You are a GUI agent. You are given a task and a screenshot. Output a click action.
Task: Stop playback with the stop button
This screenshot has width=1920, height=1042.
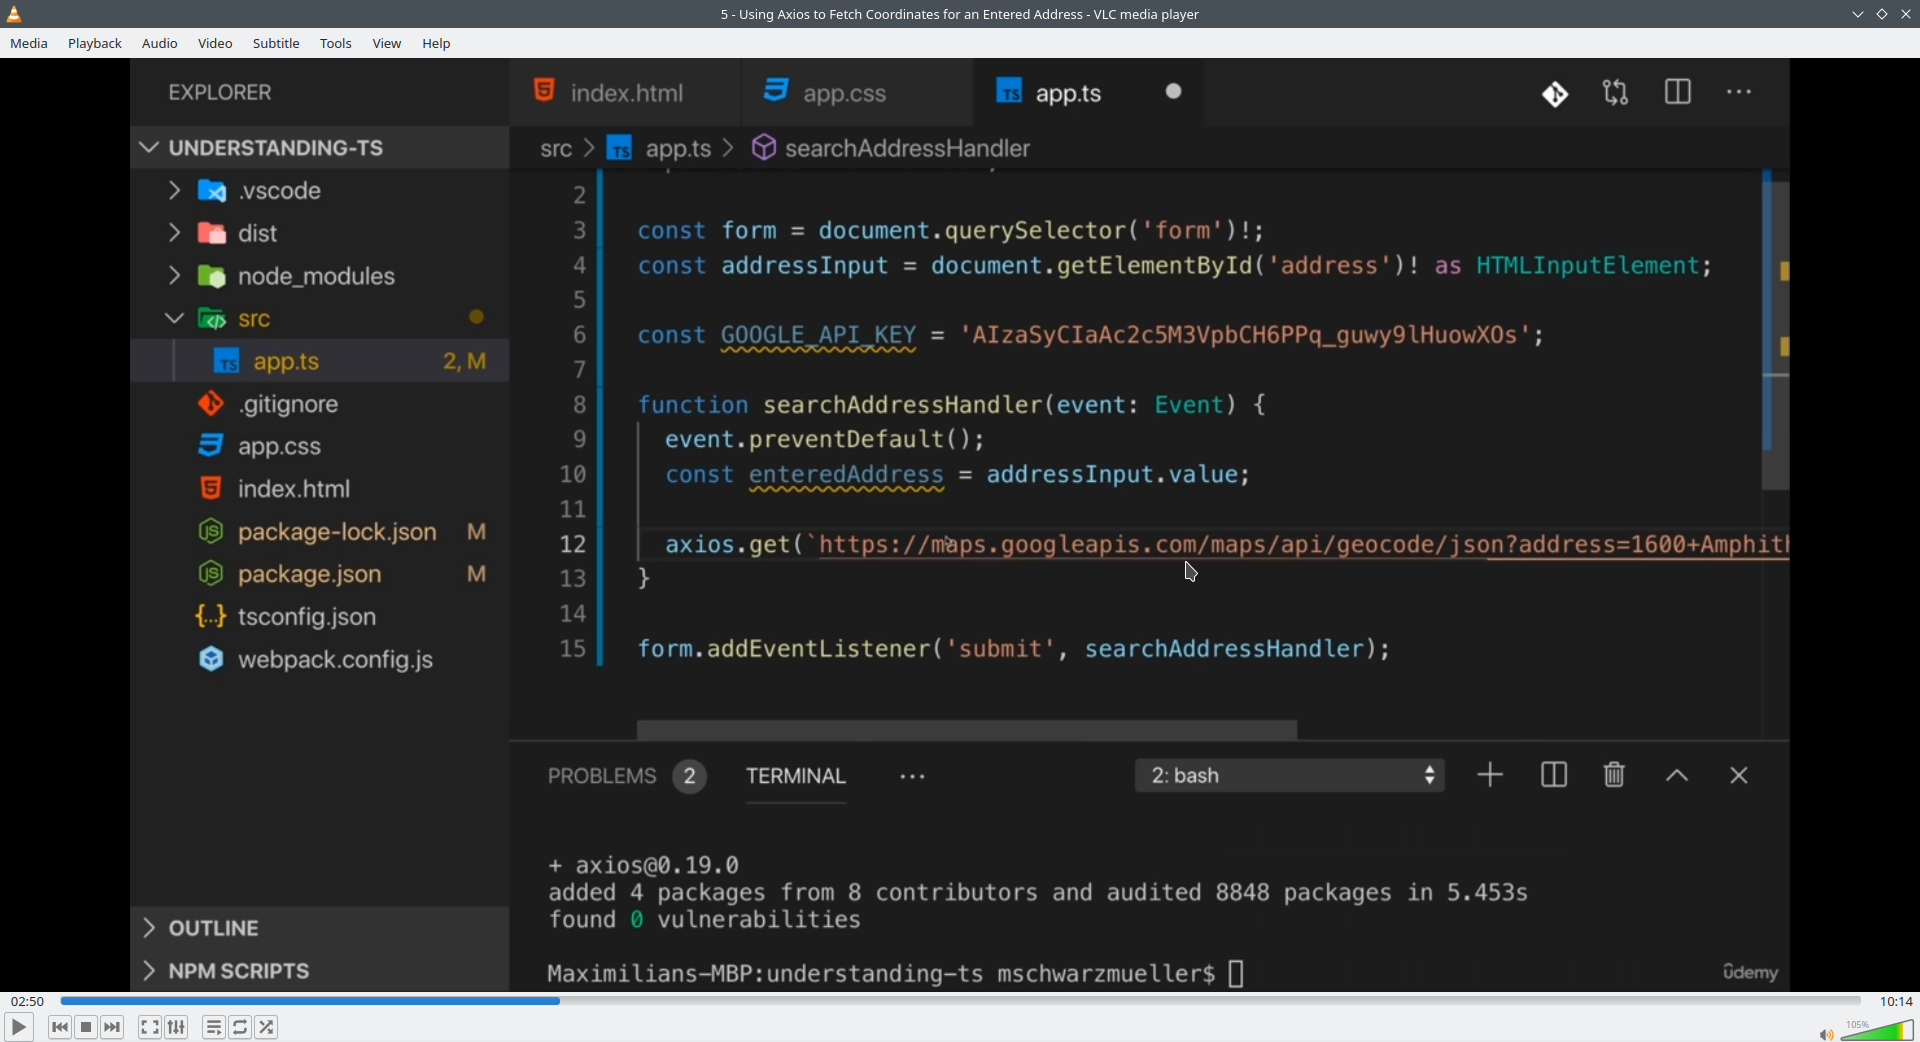(86, 1027)
